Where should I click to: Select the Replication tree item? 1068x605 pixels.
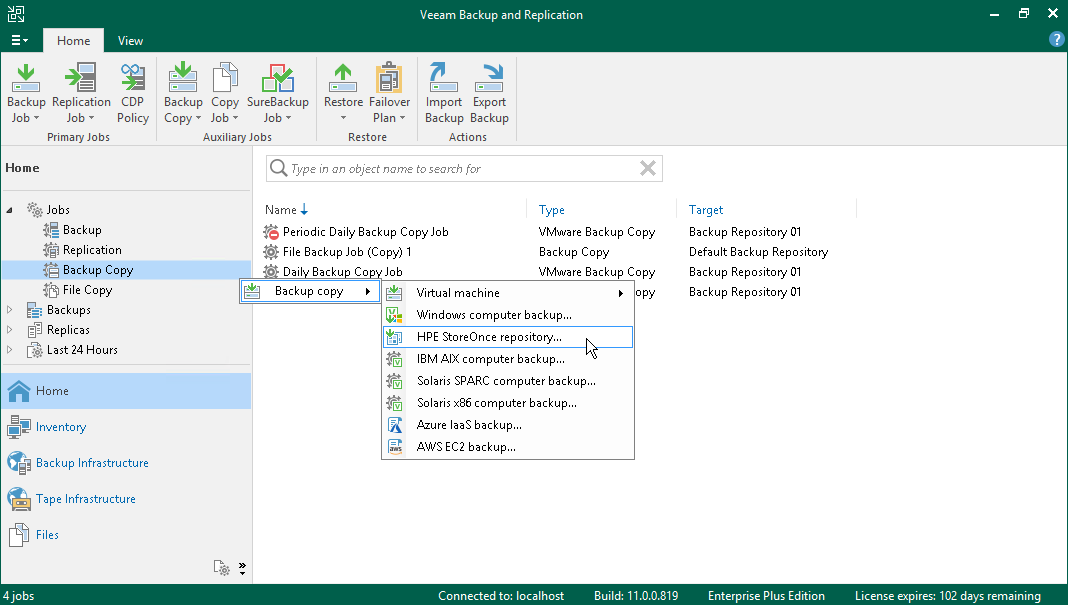pos(92,249)
